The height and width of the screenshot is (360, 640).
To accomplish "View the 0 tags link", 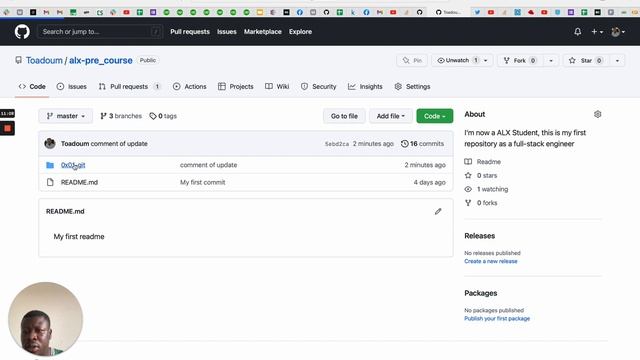I will (x=163, y=116).
